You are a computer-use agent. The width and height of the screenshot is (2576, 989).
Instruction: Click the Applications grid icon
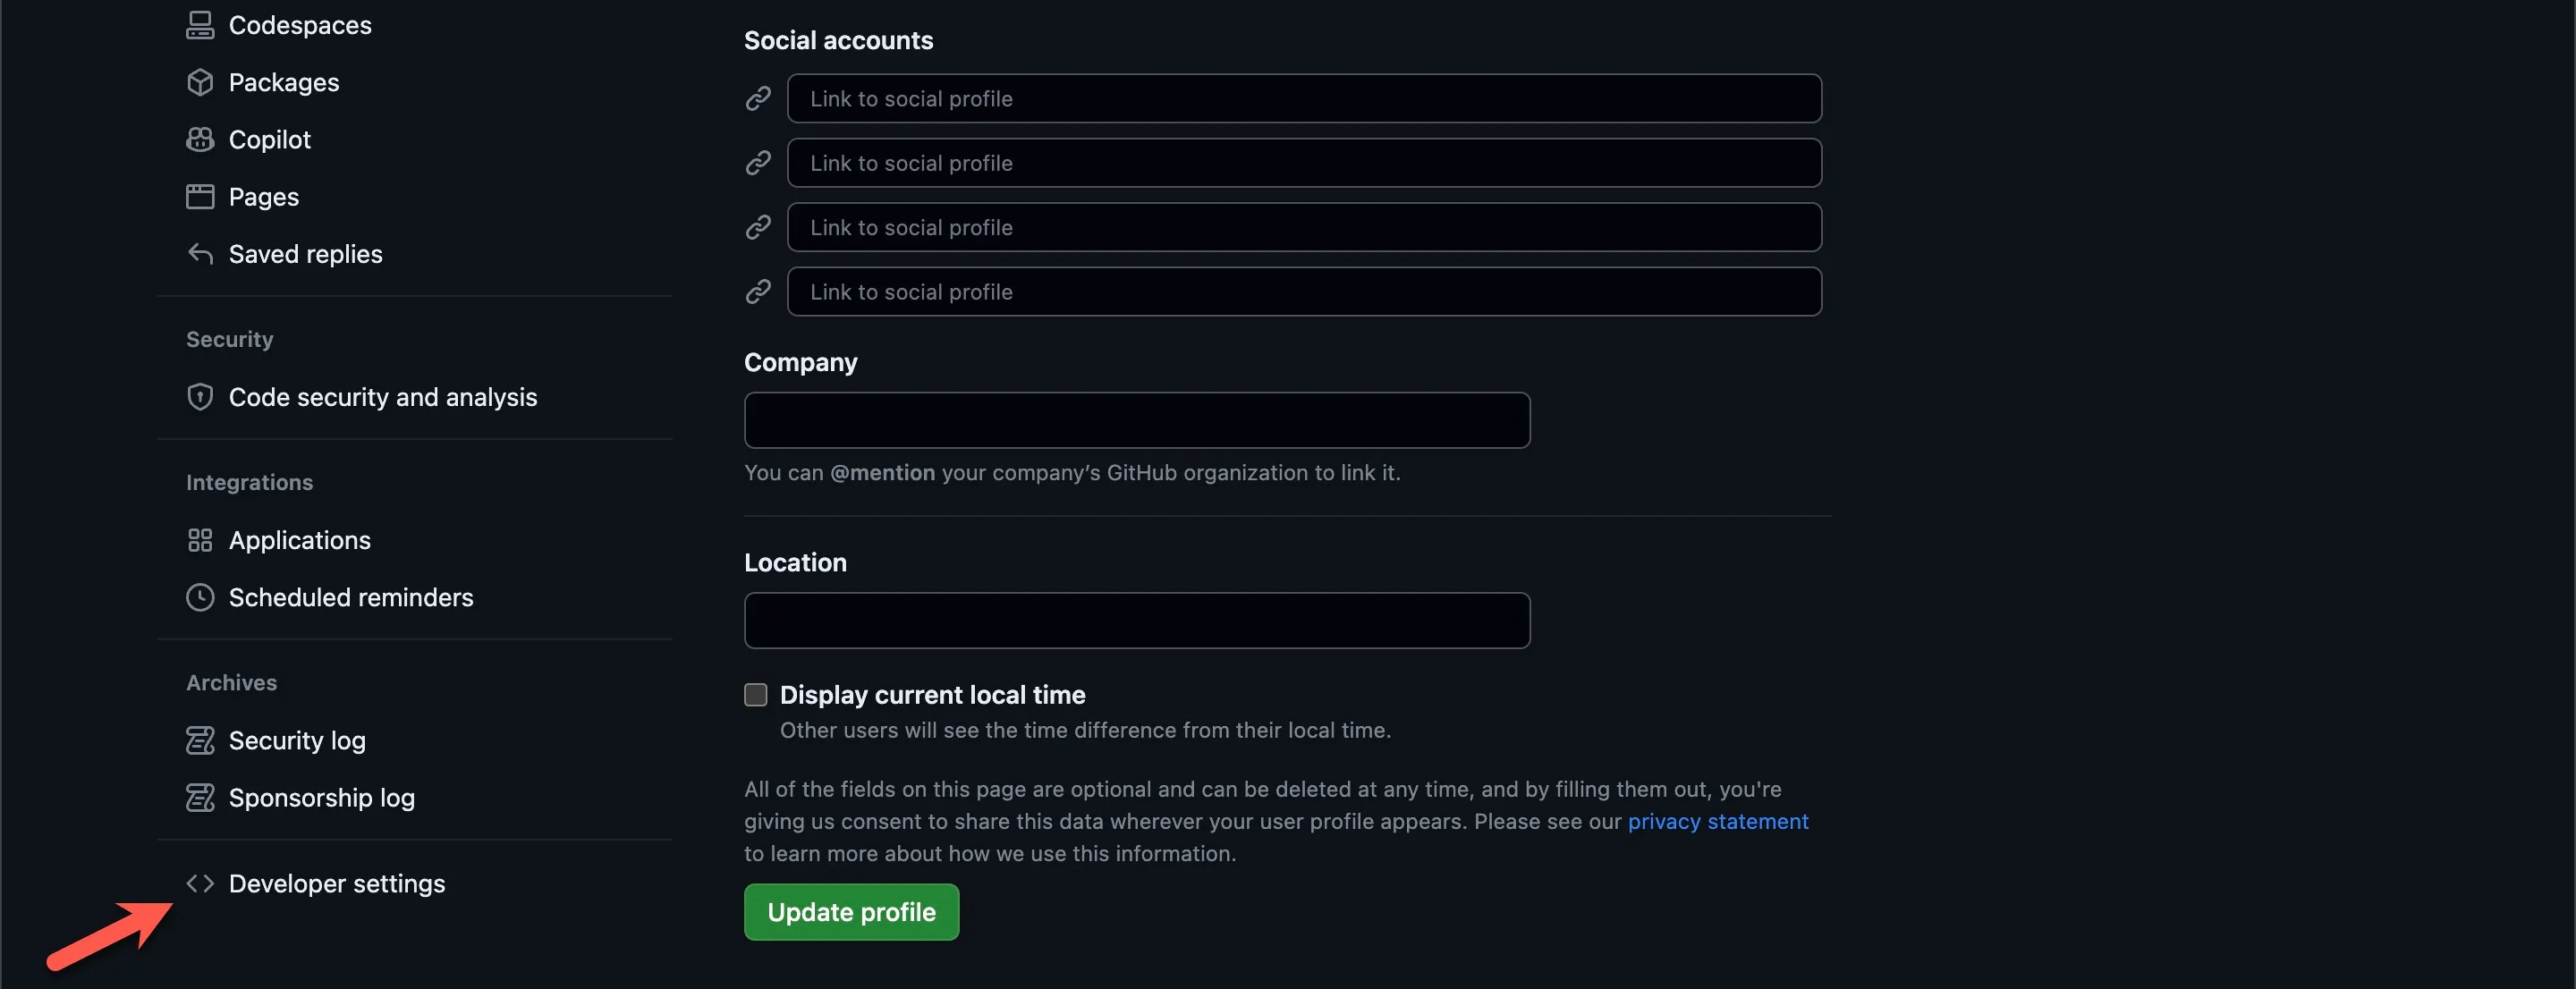click(200, 540)
